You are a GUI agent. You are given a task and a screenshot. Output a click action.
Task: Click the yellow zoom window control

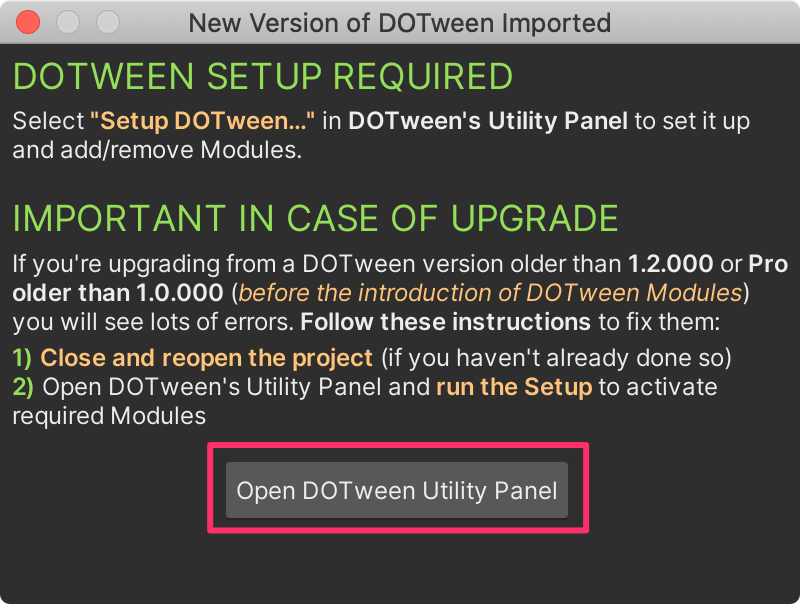tap(106, 22)
